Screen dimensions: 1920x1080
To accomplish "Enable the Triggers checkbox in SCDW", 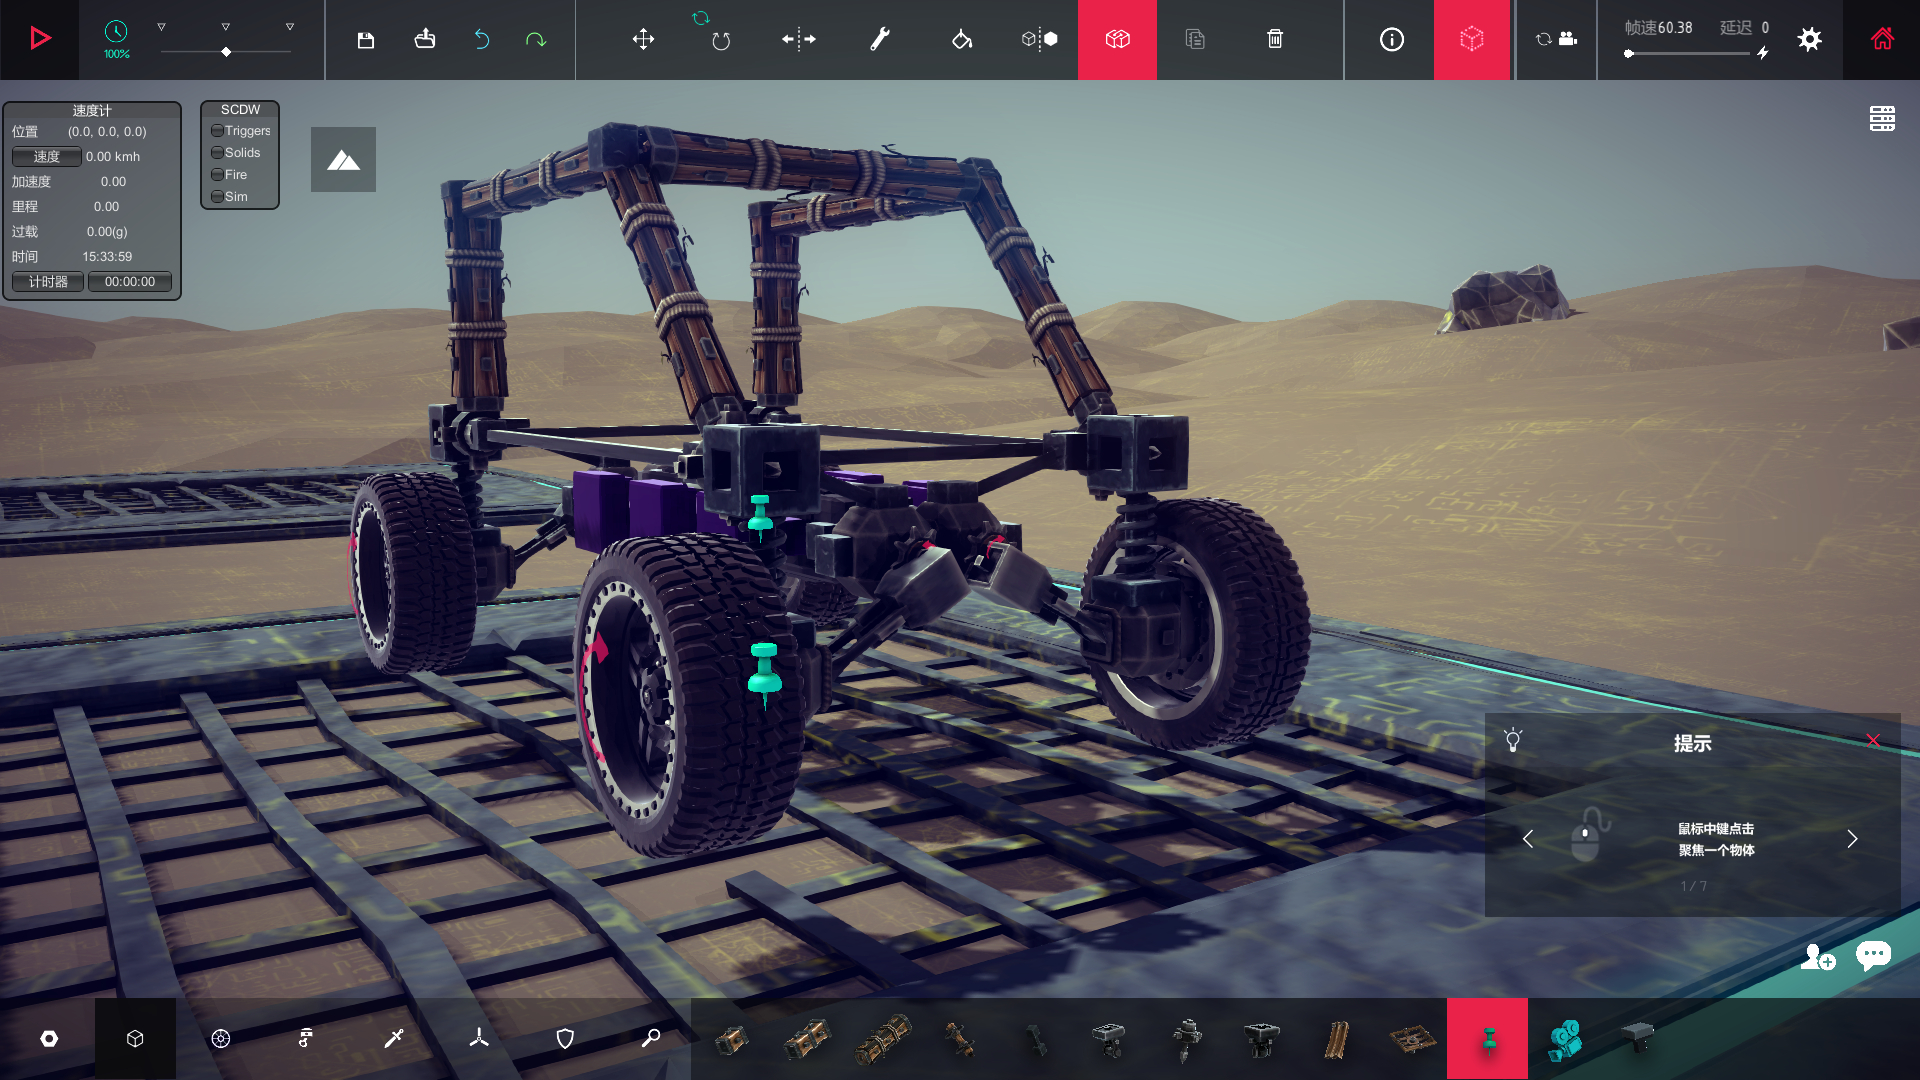I will coord(217,131).
